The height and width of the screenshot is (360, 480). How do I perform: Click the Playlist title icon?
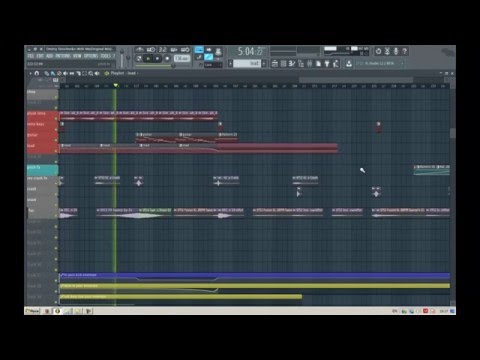(x=107, y=73)
